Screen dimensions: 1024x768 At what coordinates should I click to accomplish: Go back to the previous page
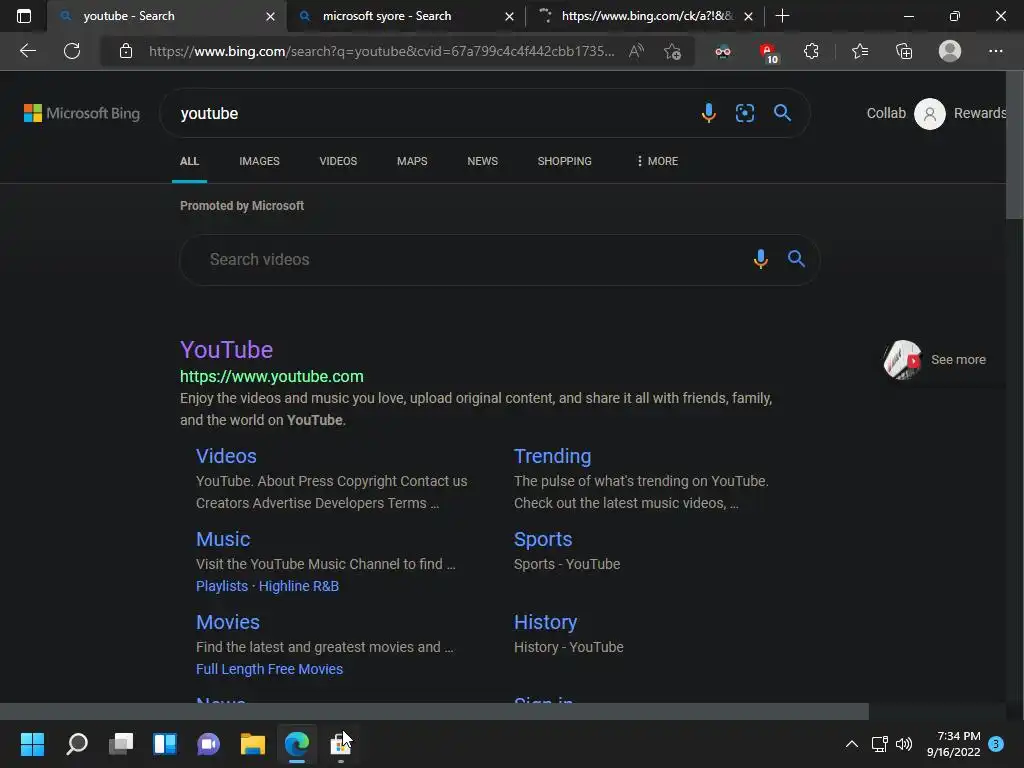pos(27,51)
